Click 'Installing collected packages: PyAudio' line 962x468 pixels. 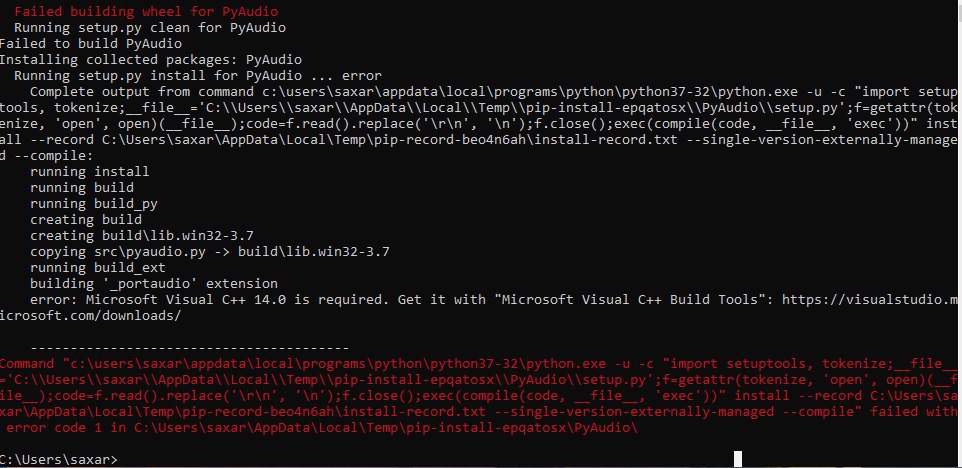click(x=151, y=59)
